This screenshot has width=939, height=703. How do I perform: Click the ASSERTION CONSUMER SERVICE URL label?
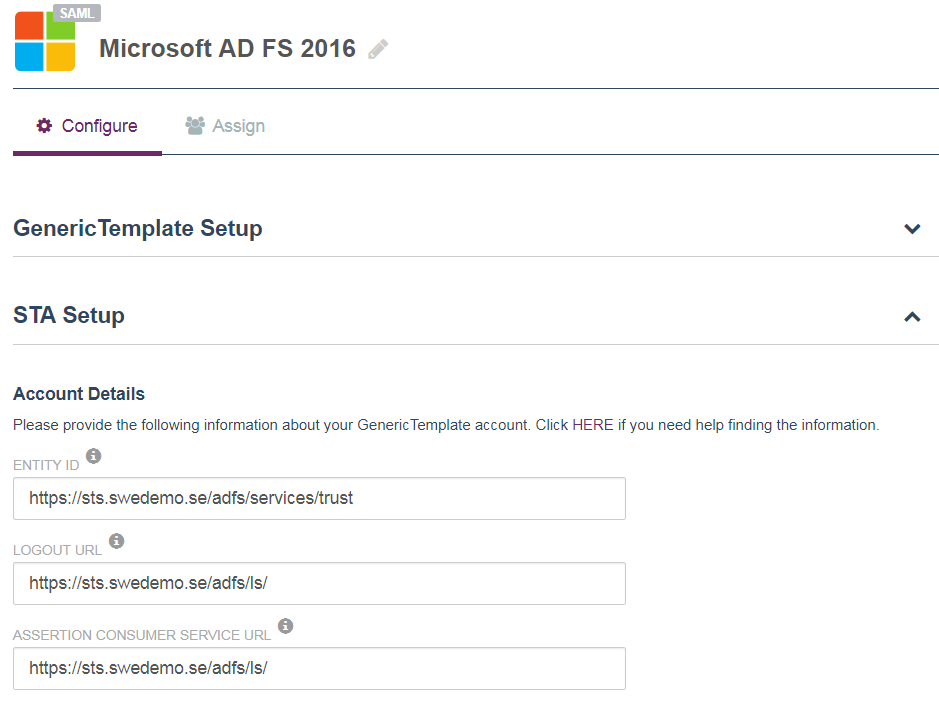click(x=142, y=635)
